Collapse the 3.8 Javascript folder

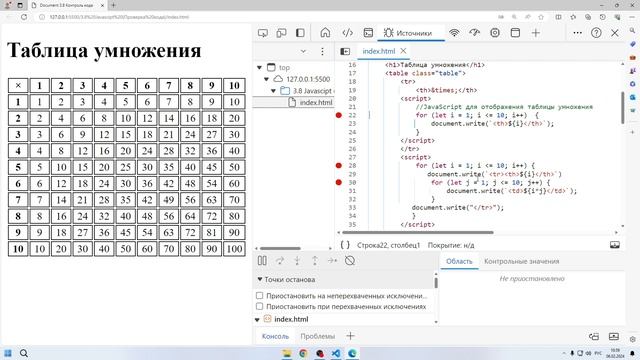pyautogui.click(x=273, y=91)
